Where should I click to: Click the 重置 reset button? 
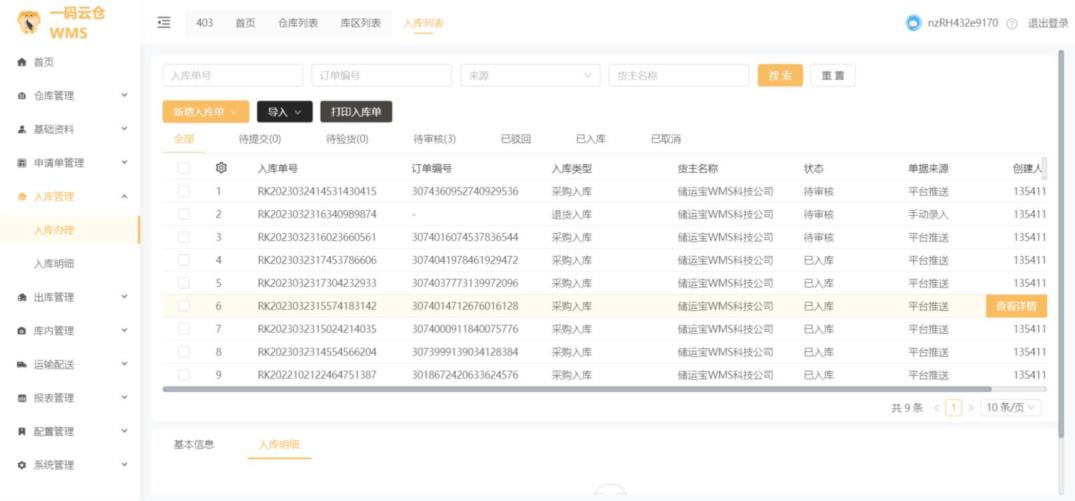point(833,75)
